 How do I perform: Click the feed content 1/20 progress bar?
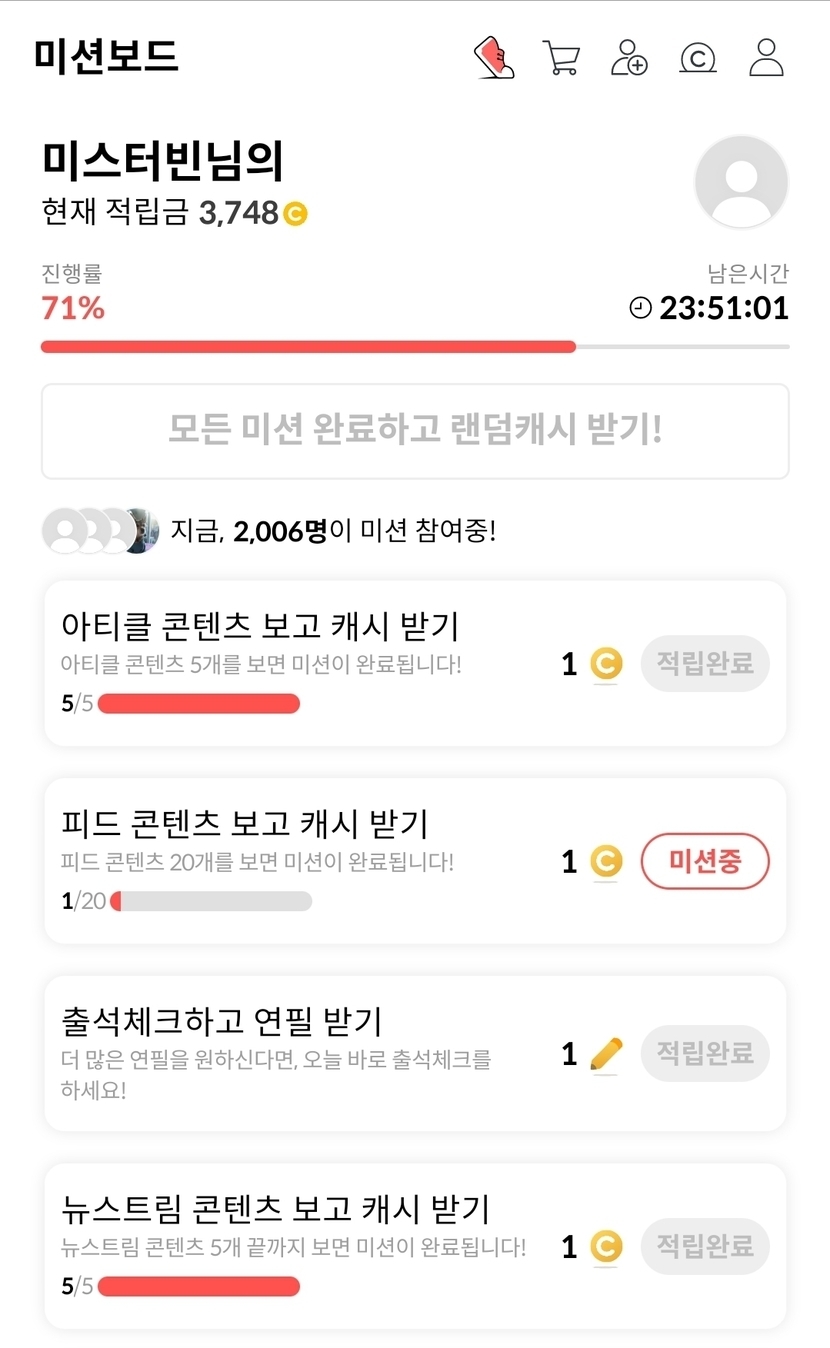pos(211,901)
